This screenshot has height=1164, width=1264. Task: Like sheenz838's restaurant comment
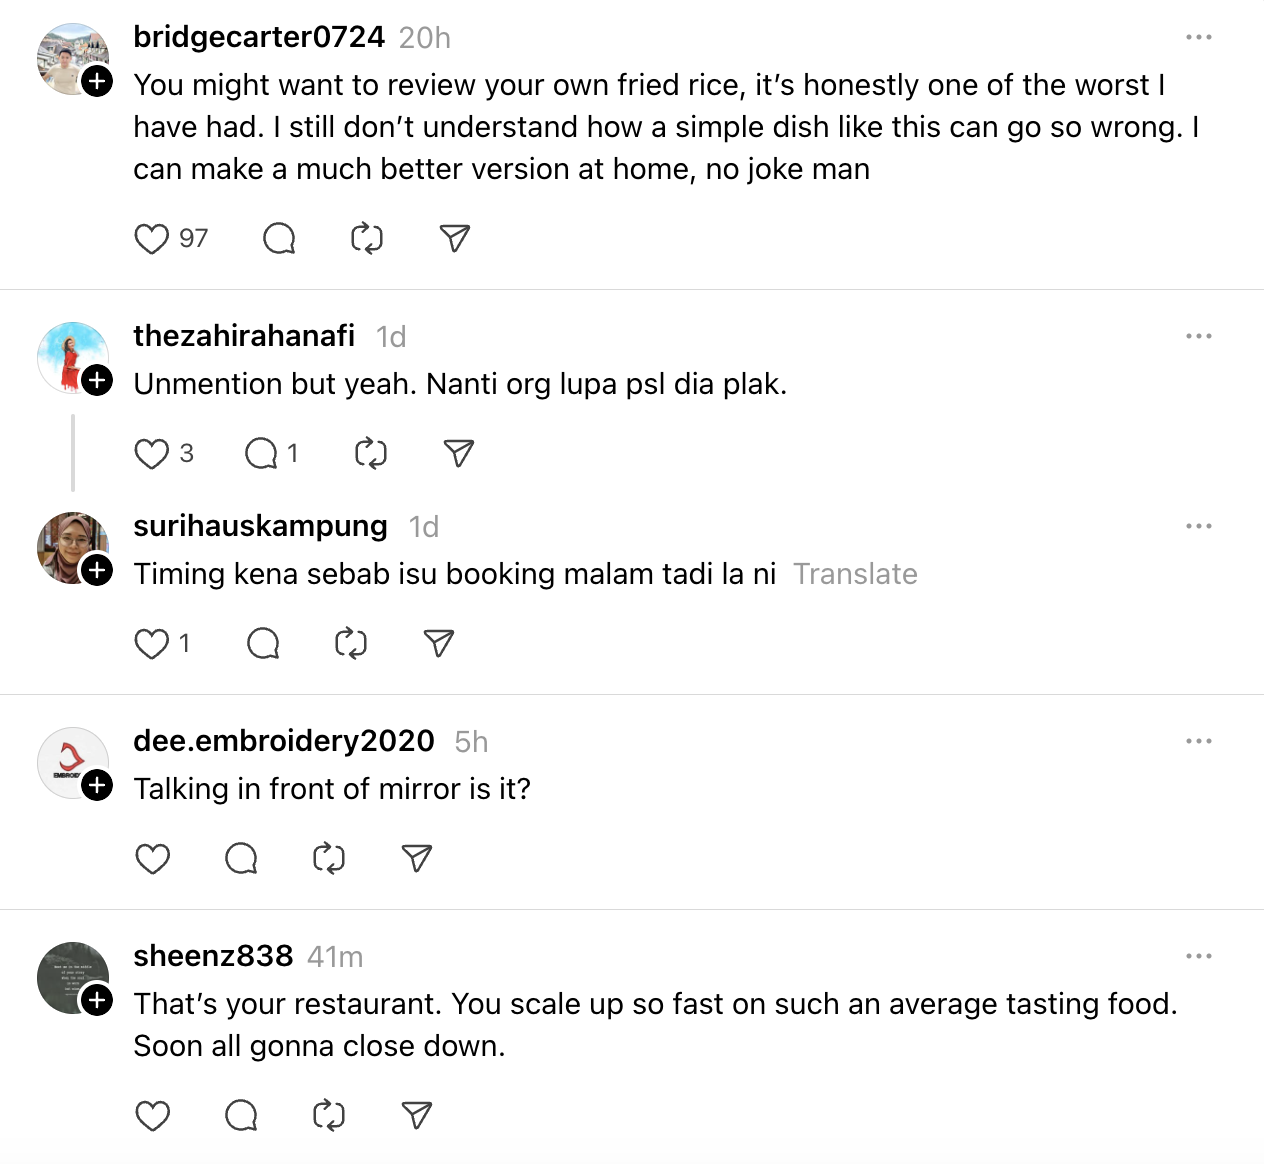tap(152, 1116)
